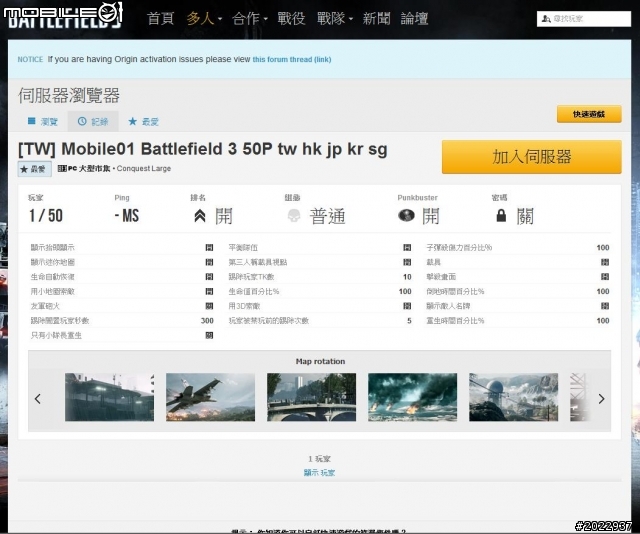Select the 友軍砲火 friendly fire row

pyautogui.click(x=122, y=306)
